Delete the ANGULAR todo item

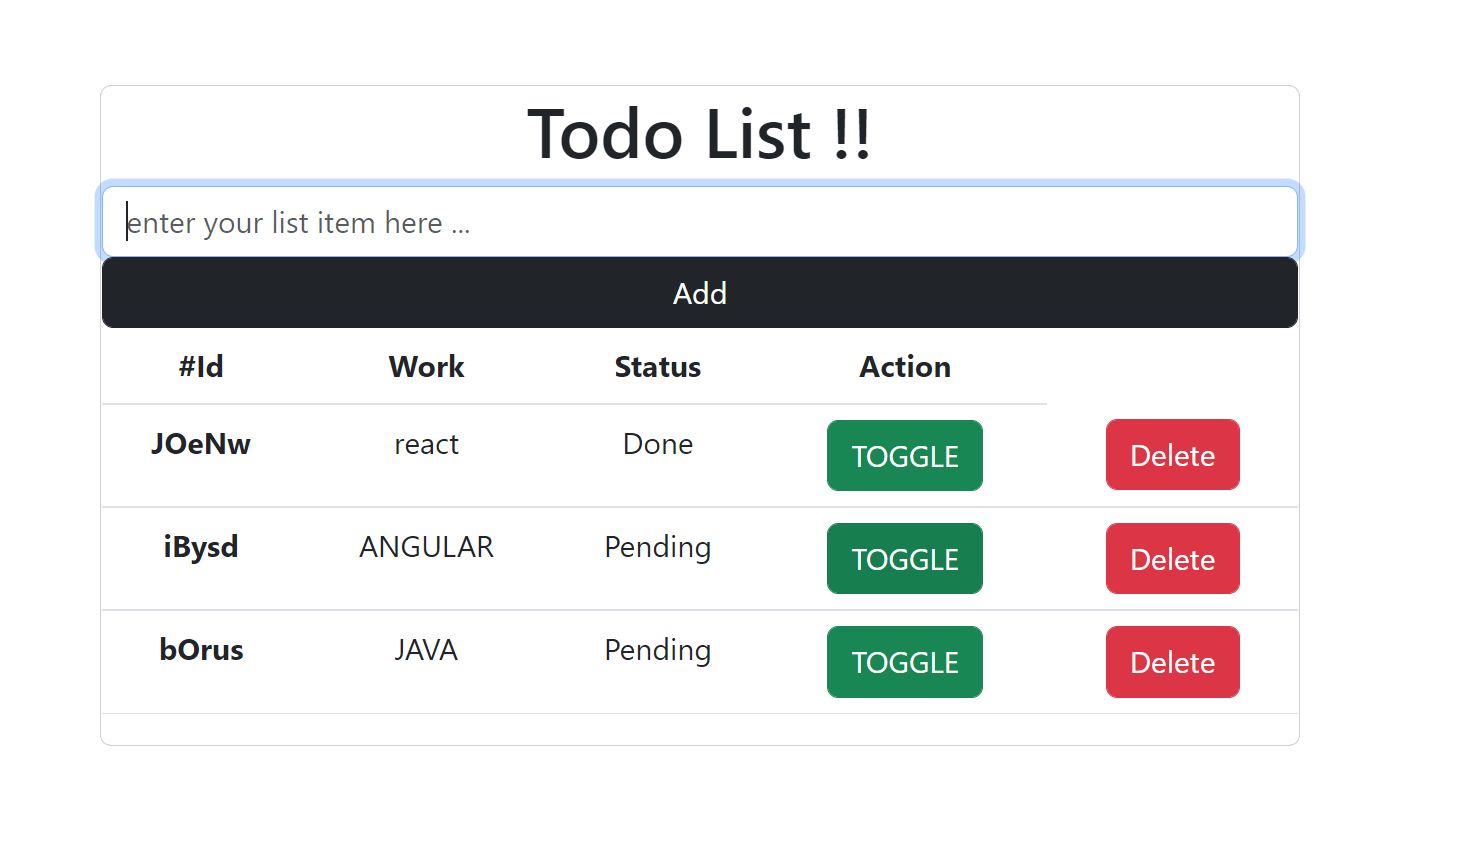point(1172,558)
